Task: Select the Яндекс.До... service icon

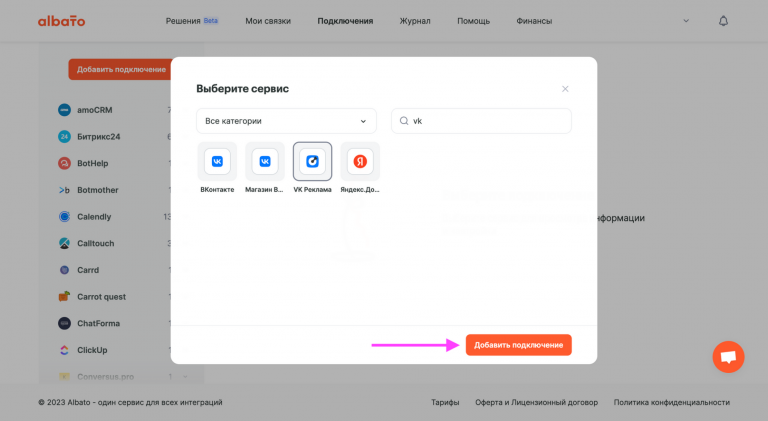Action: (360, 162)
